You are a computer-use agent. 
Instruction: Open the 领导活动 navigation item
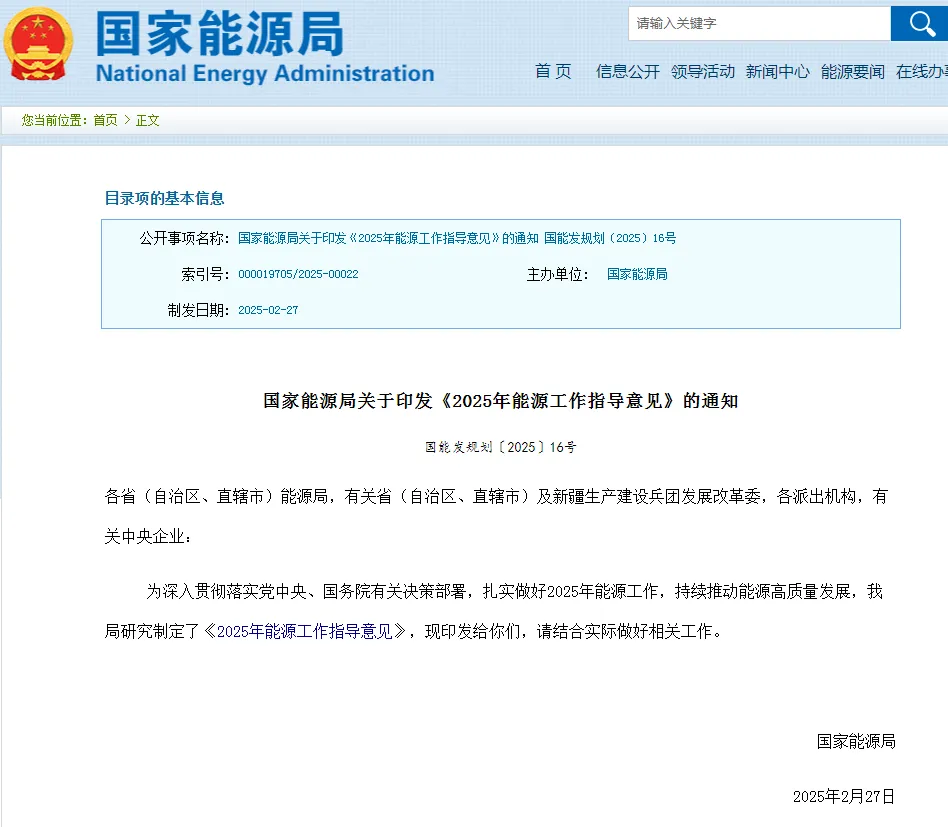pyautogui.click(x=703, y=71)
